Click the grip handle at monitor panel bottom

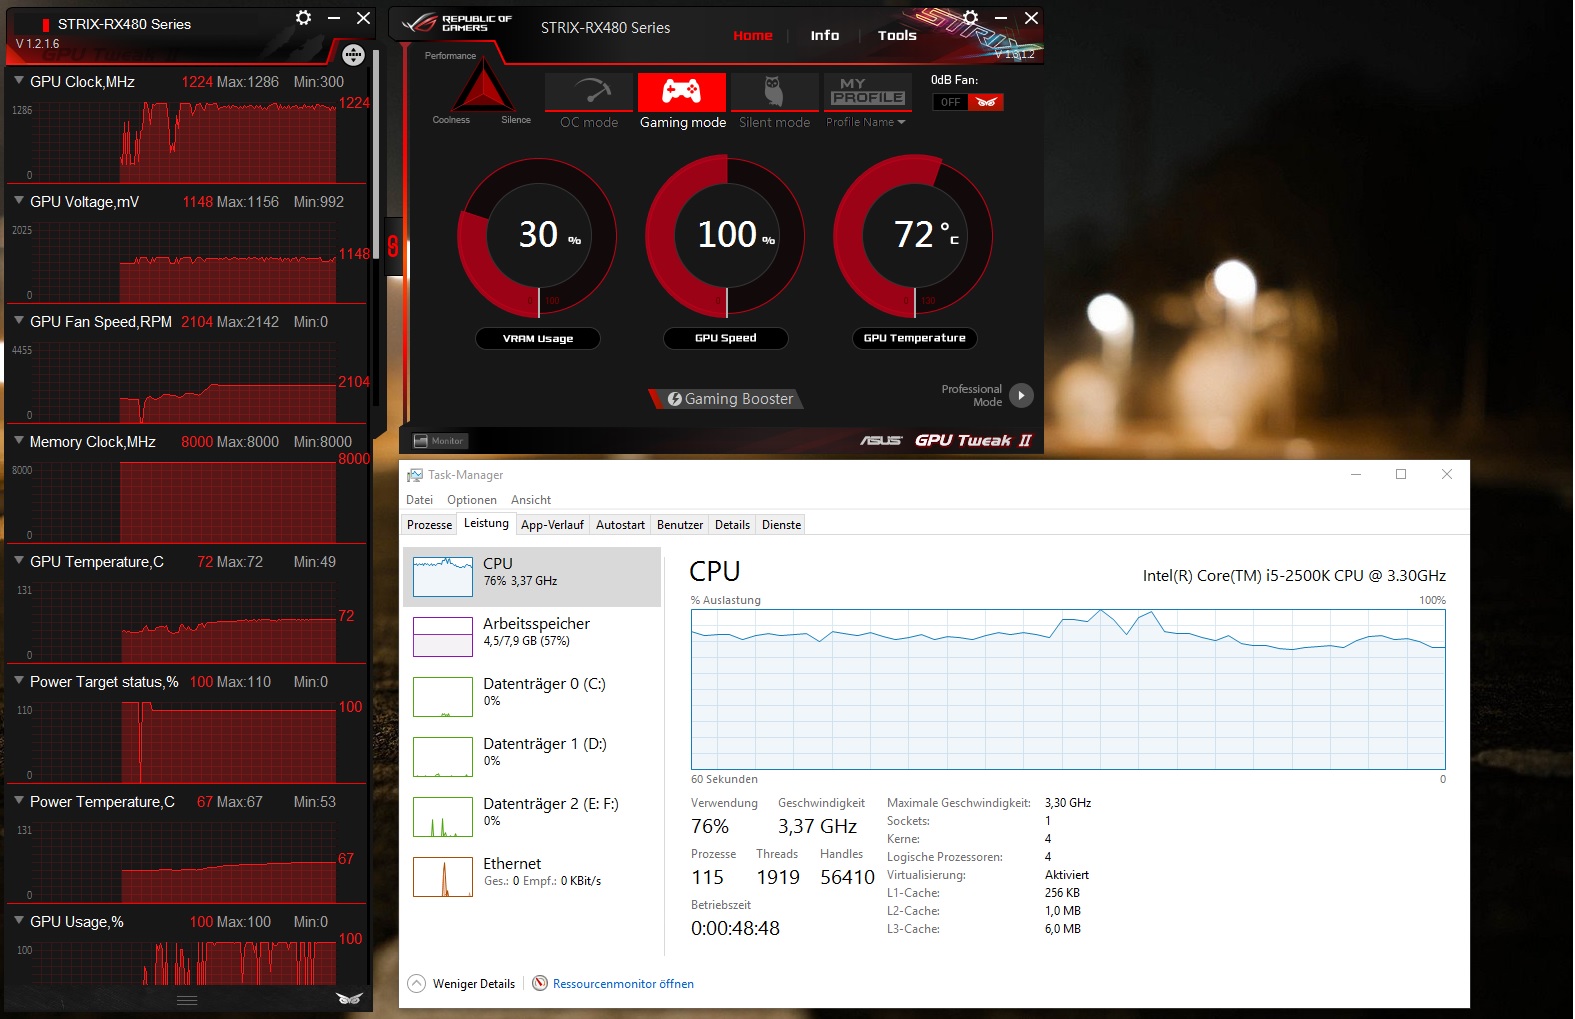[x=187, y=1000]
